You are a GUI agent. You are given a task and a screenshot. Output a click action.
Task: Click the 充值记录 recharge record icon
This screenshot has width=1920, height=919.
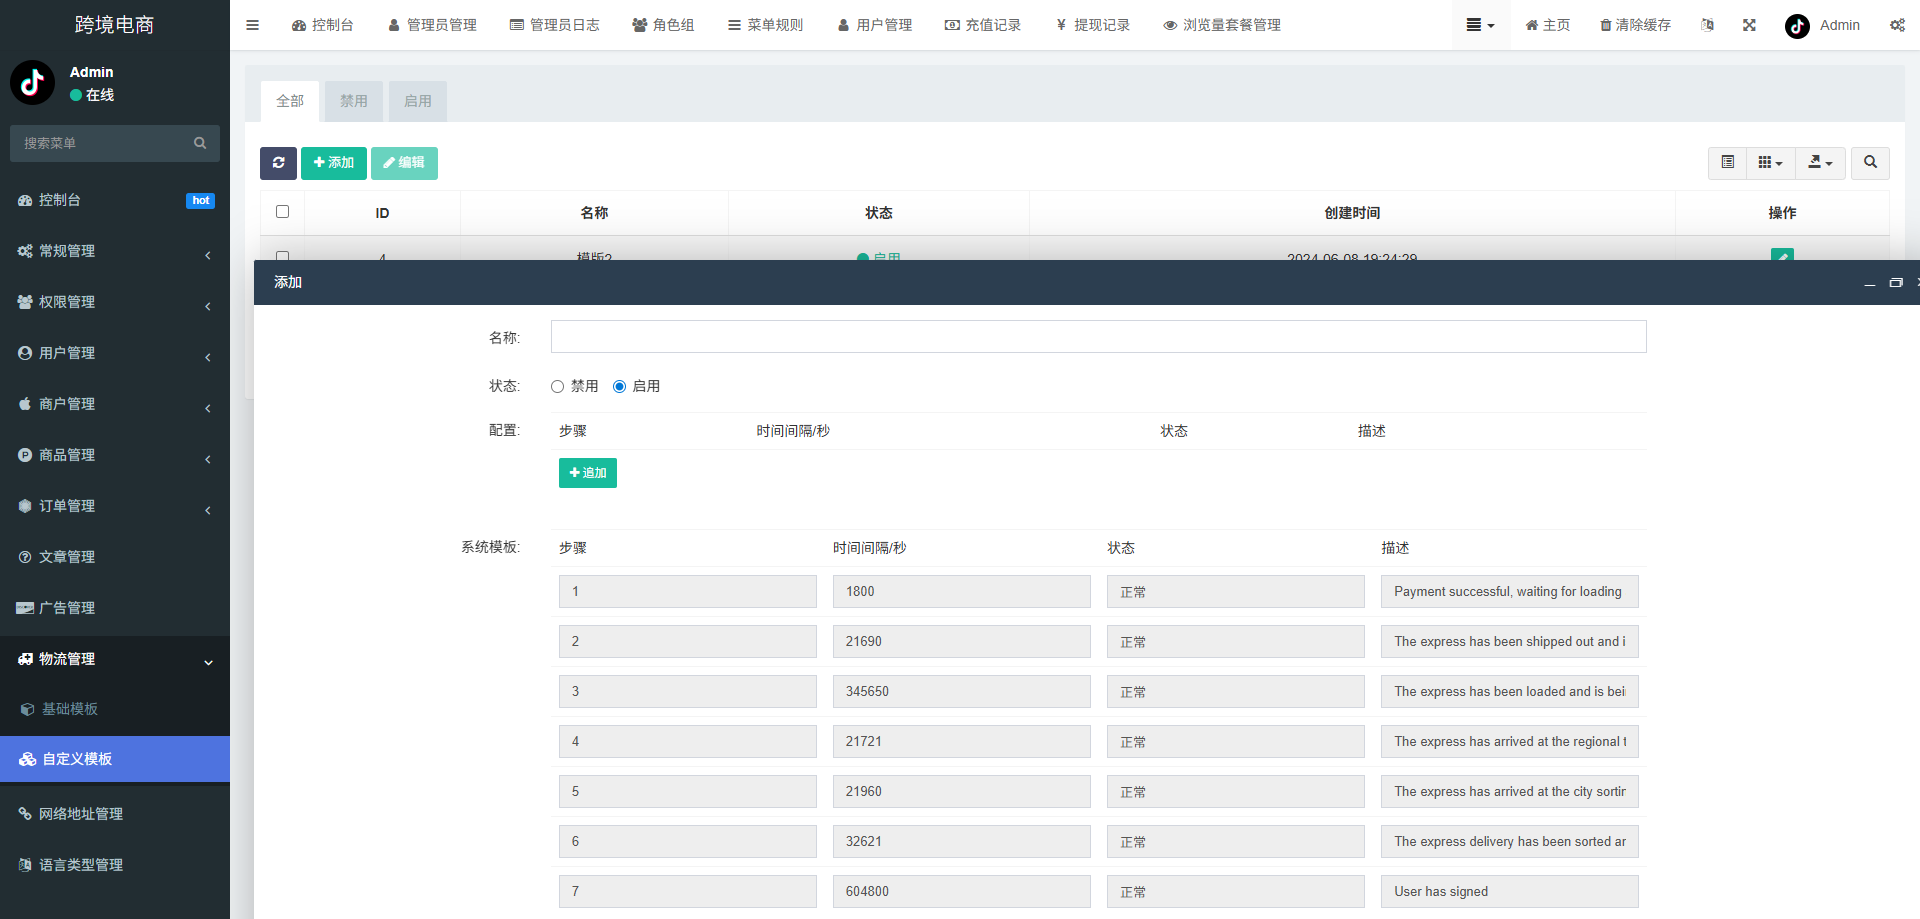950,25
